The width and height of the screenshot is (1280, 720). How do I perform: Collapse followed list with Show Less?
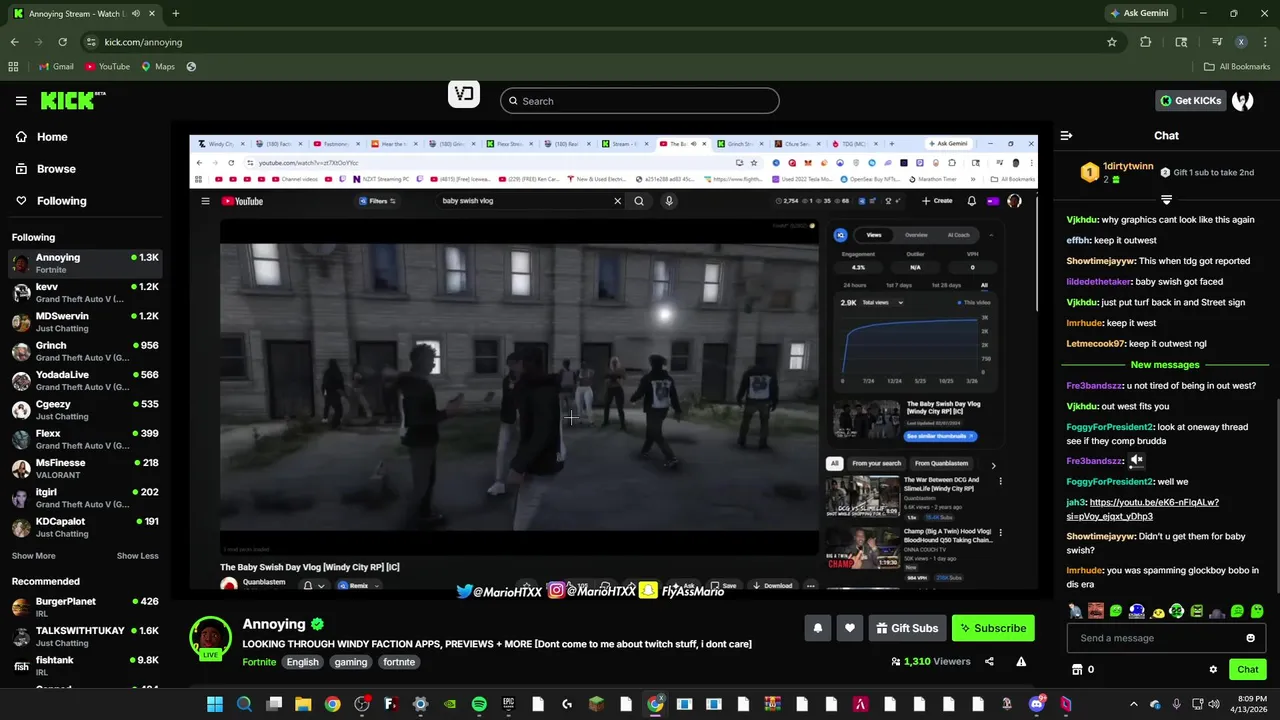click(x=137, y=556)
